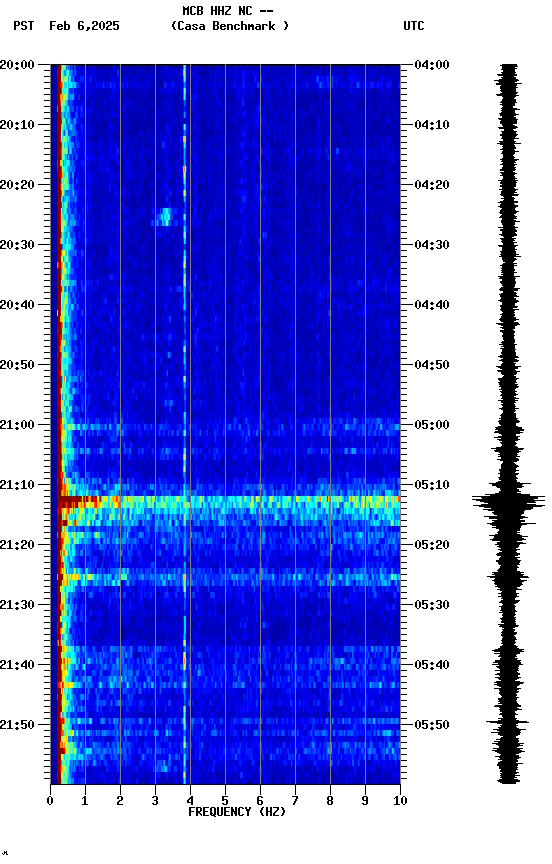This screenshot has height=864, width=552.
Task: Click the UTC time label 05:10
Action: click(432, 485)
